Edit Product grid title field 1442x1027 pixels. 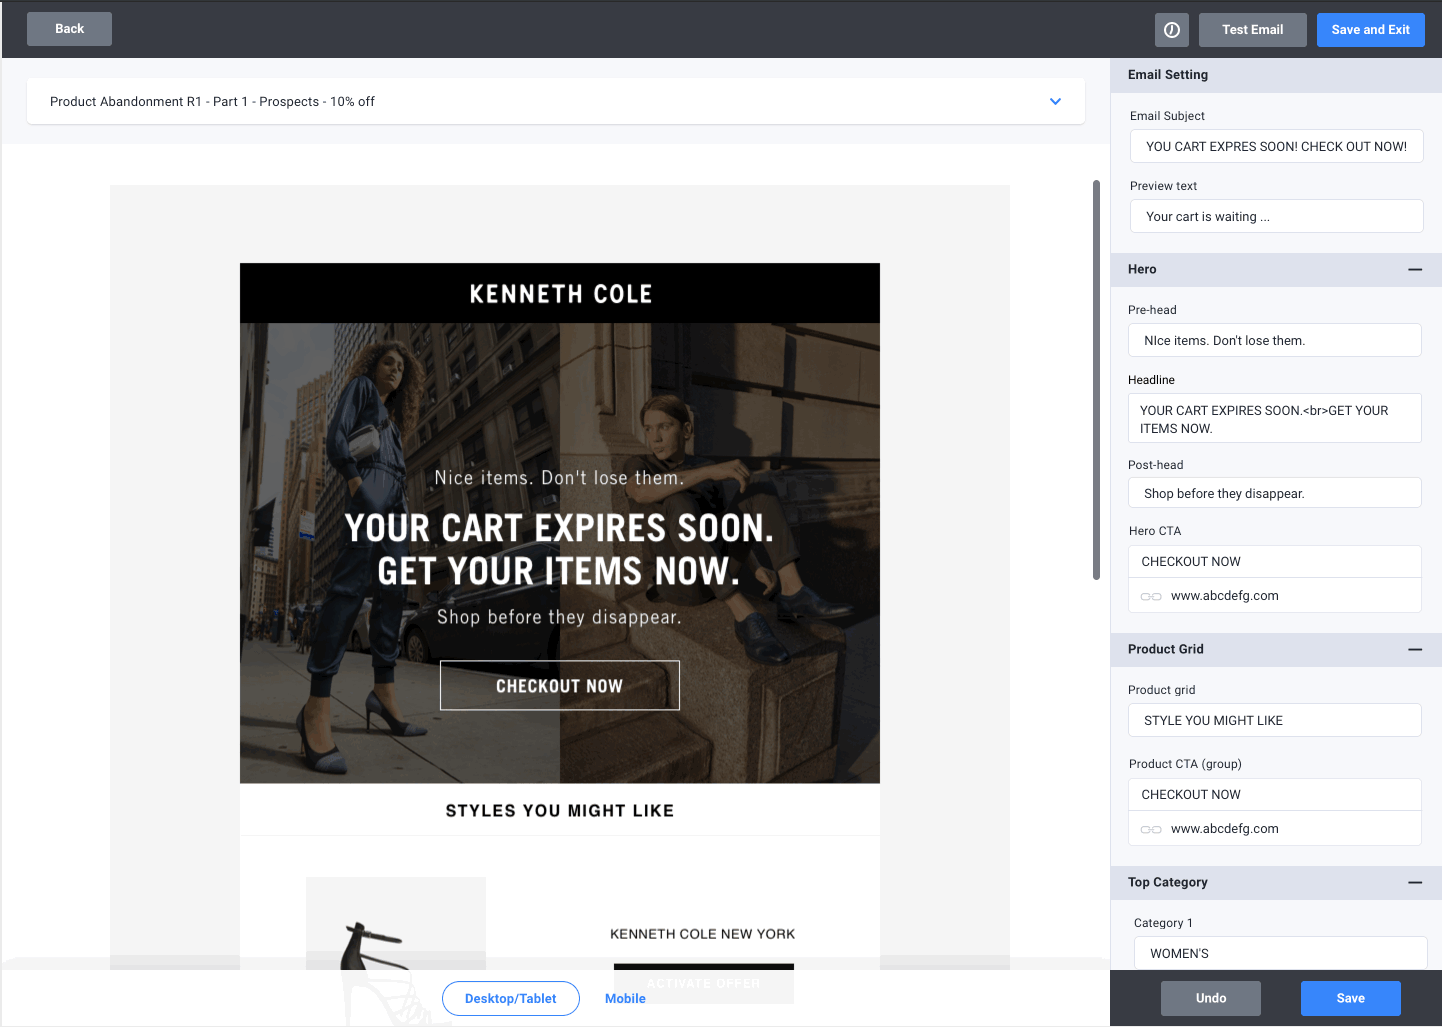click(x=1274, y=721)
